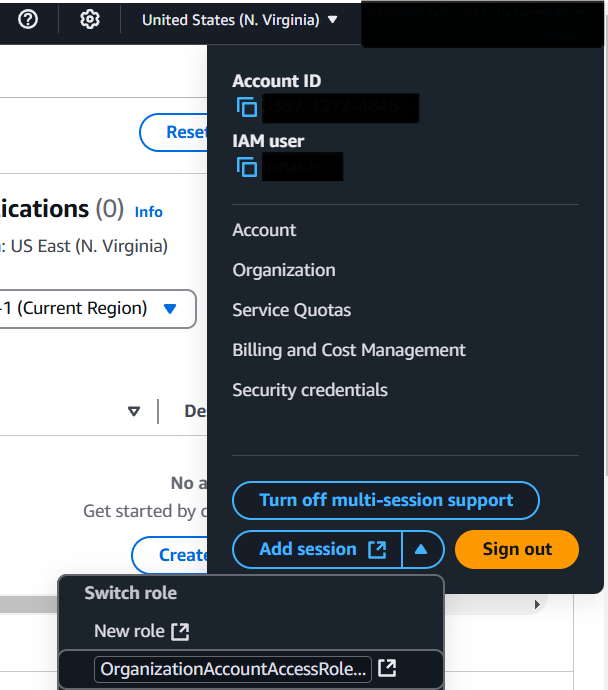
Task: Open United States (N. Virginia) region dropdown
Action: click(240, 20)
